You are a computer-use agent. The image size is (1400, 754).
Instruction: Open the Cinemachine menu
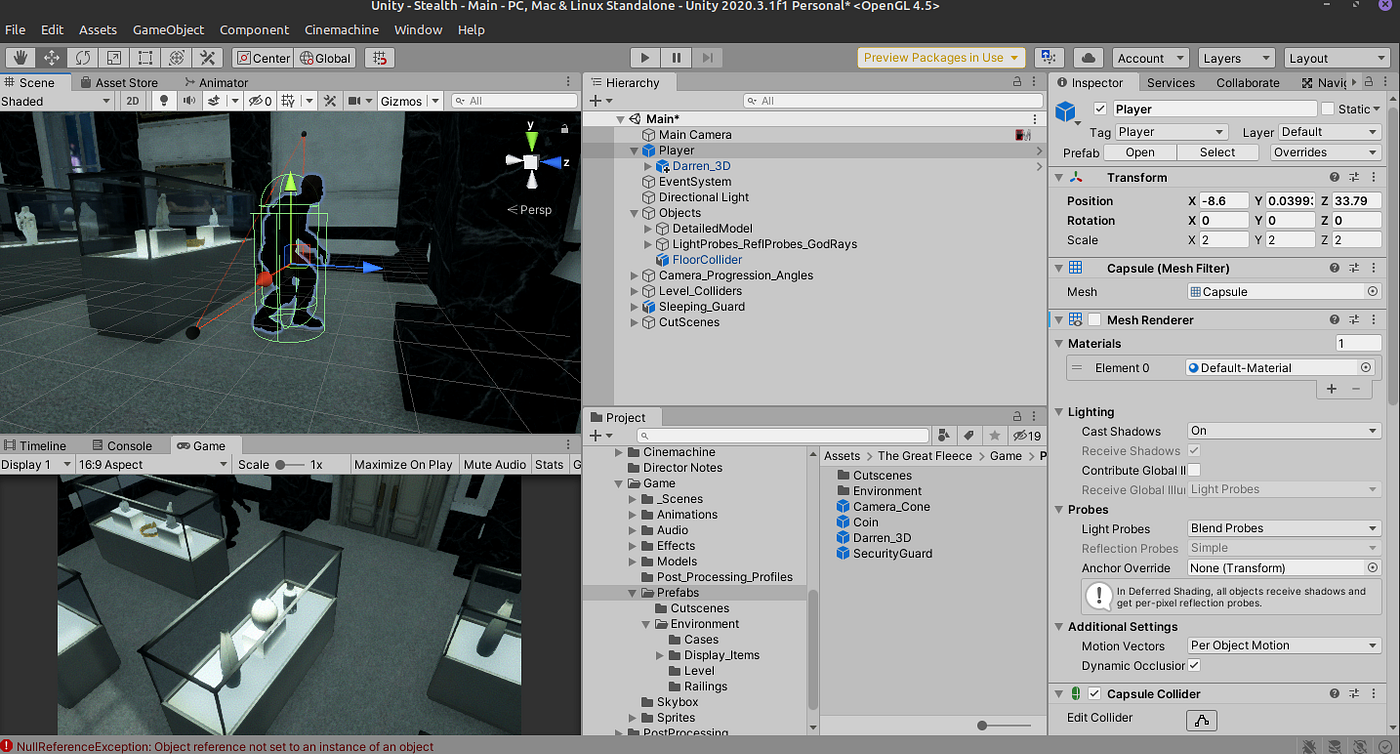[x=342, y=30]
